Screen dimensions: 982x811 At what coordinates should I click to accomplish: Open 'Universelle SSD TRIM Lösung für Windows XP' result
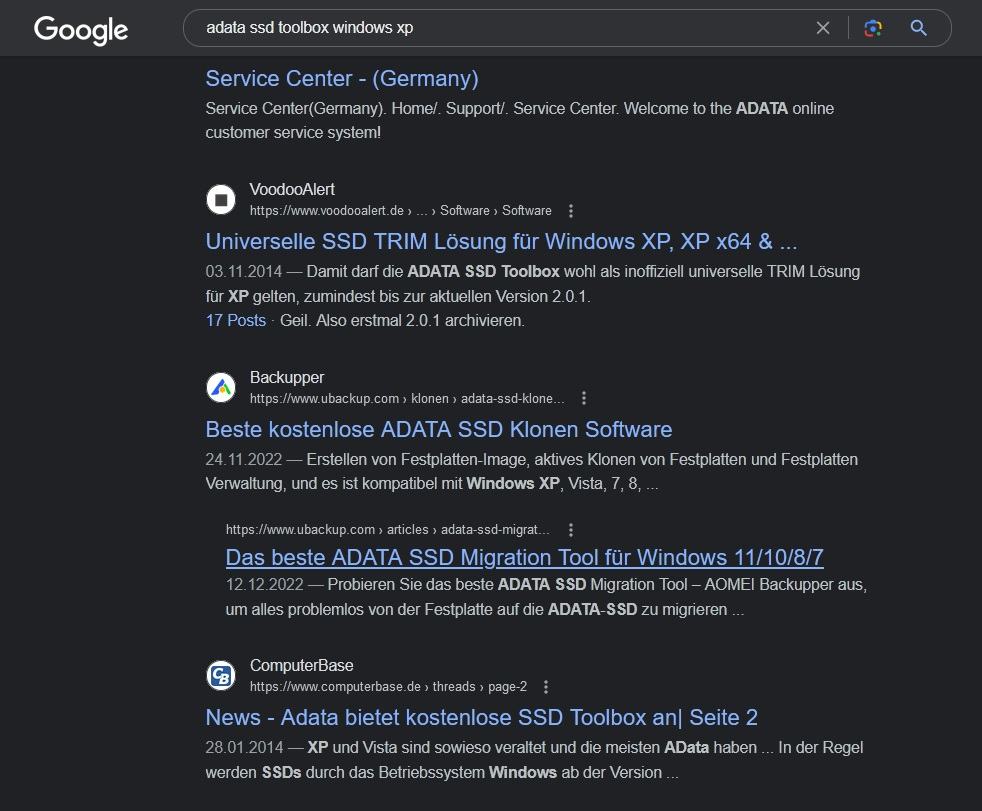coord(502,242)
